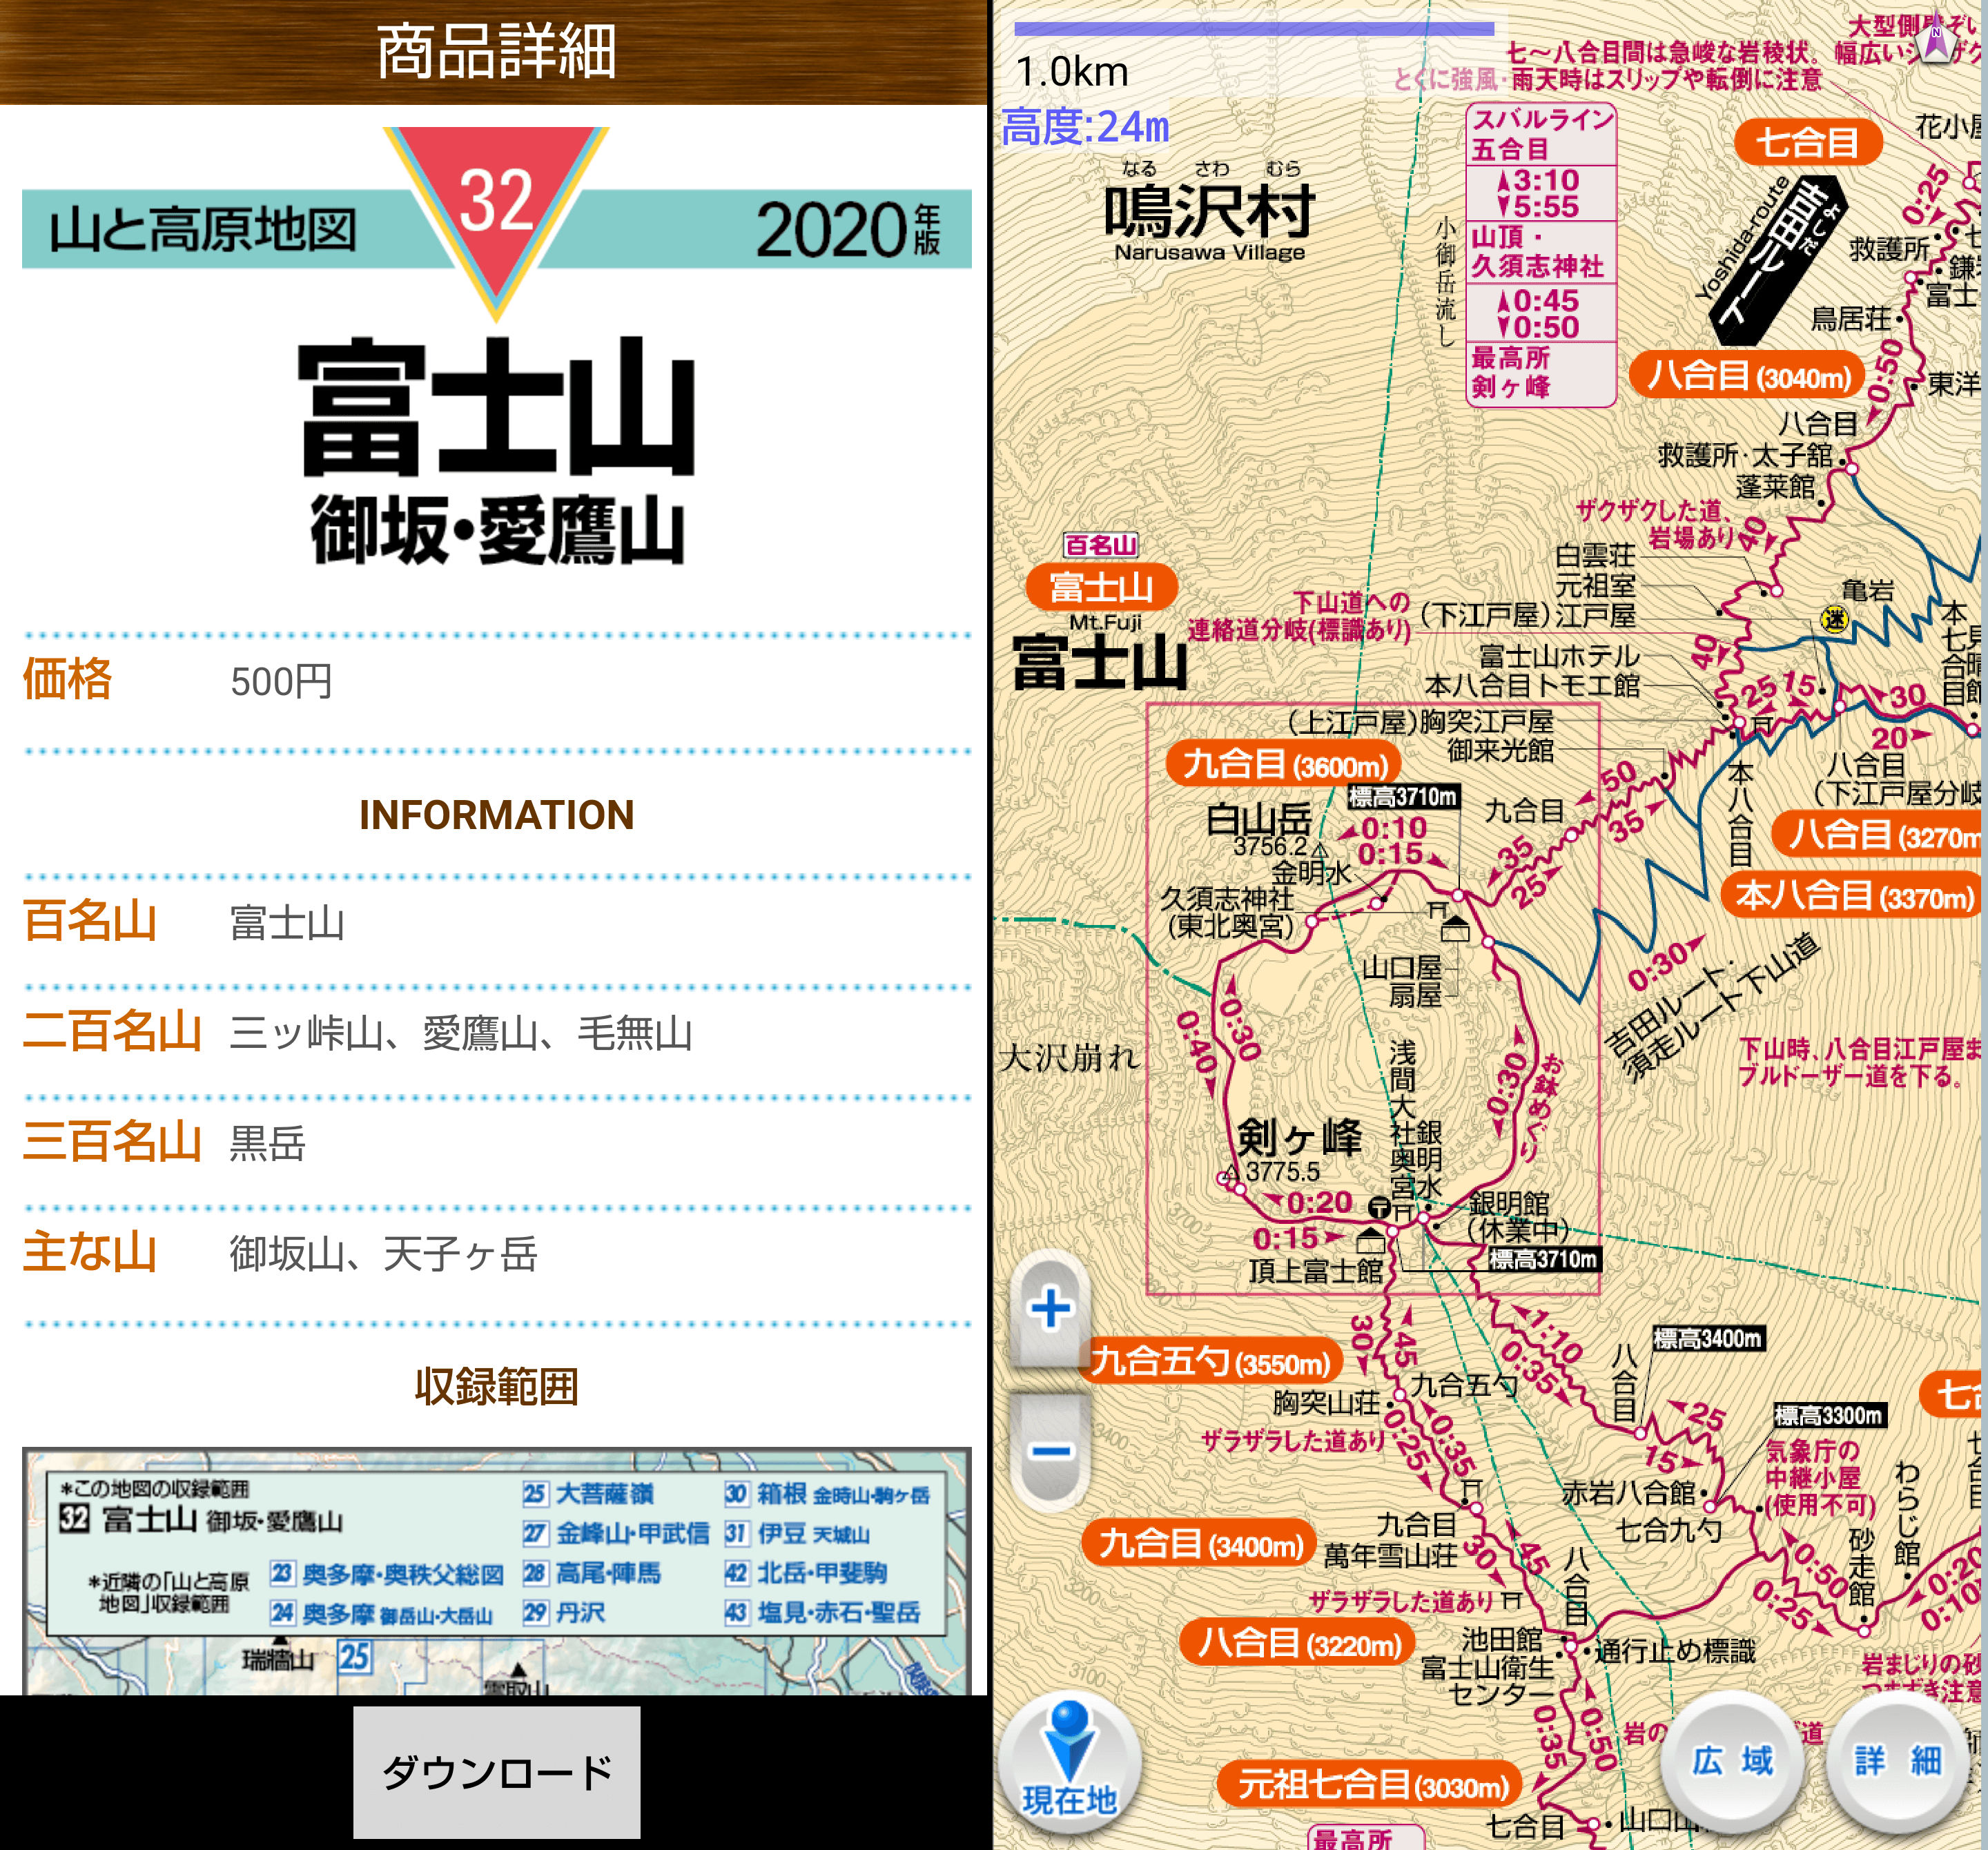Tap the 頂上富士館 hut icon

[1370, 1241]
